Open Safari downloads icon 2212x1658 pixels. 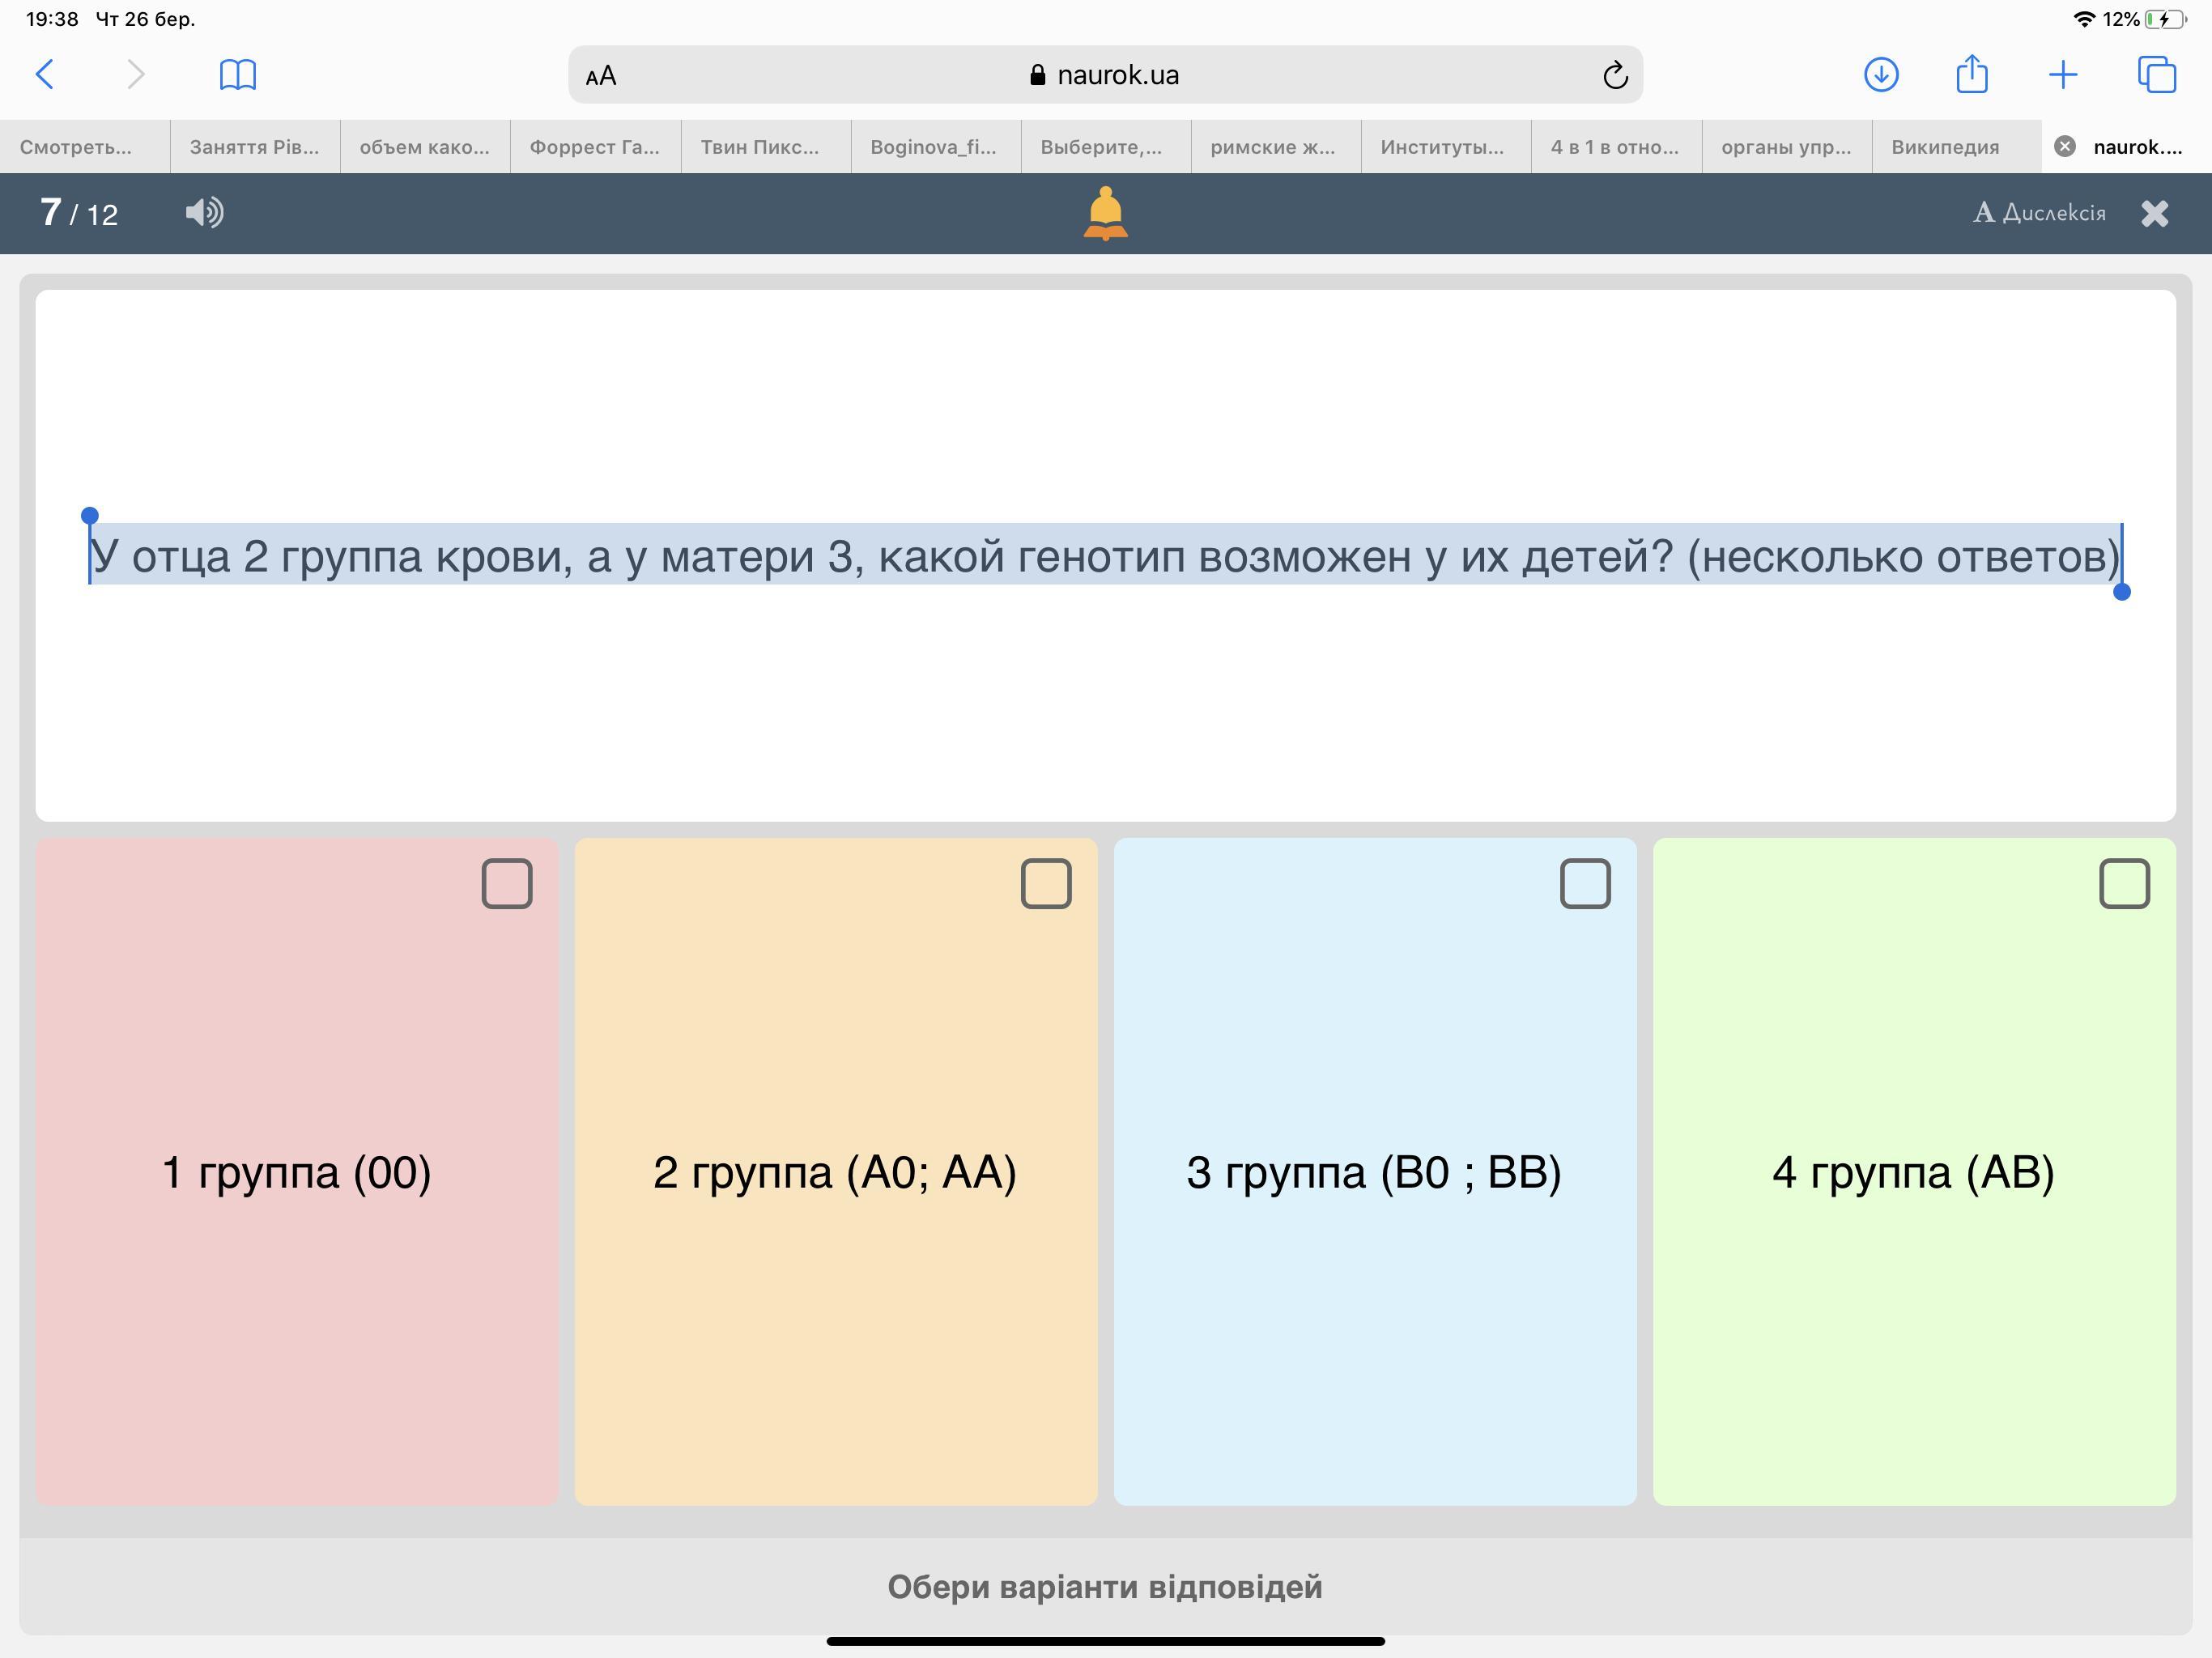point(1881,74)
